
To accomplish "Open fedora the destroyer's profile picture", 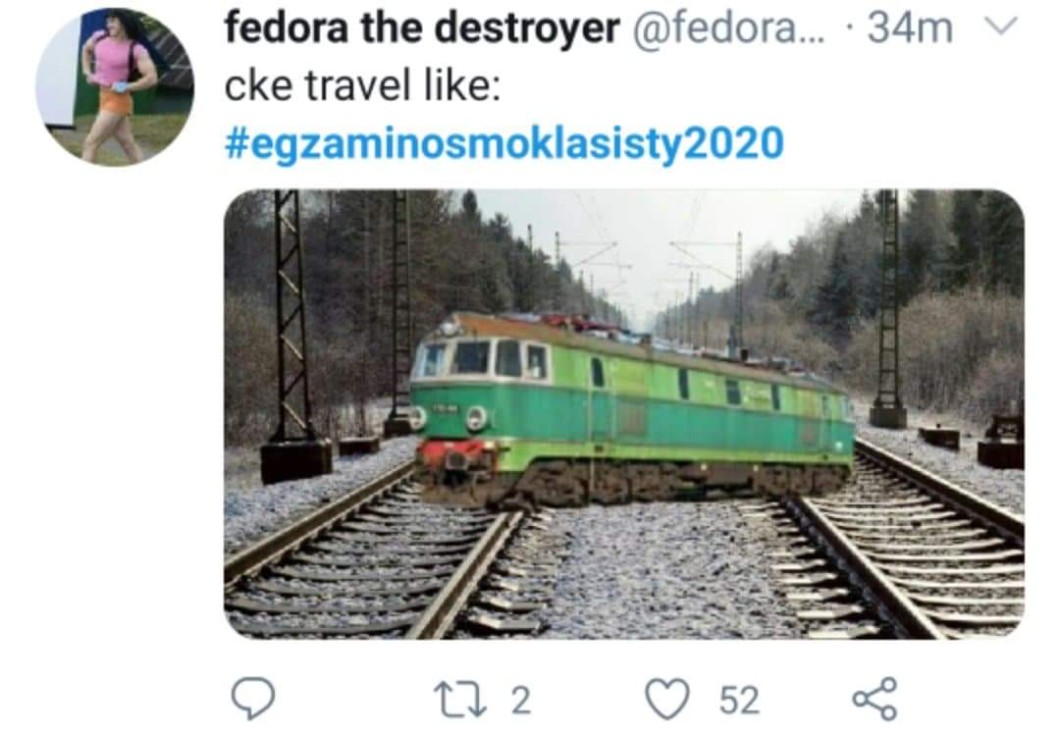I will (115, 87).
